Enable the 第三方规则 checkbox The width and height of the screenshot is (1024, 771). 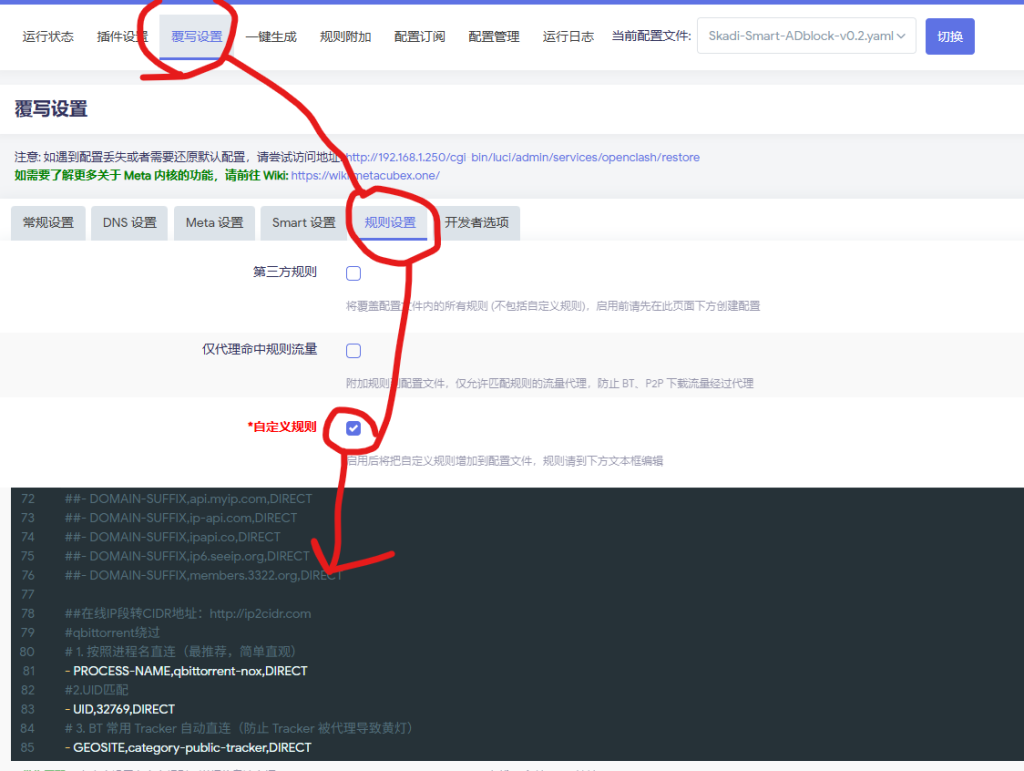pos(353,273)
